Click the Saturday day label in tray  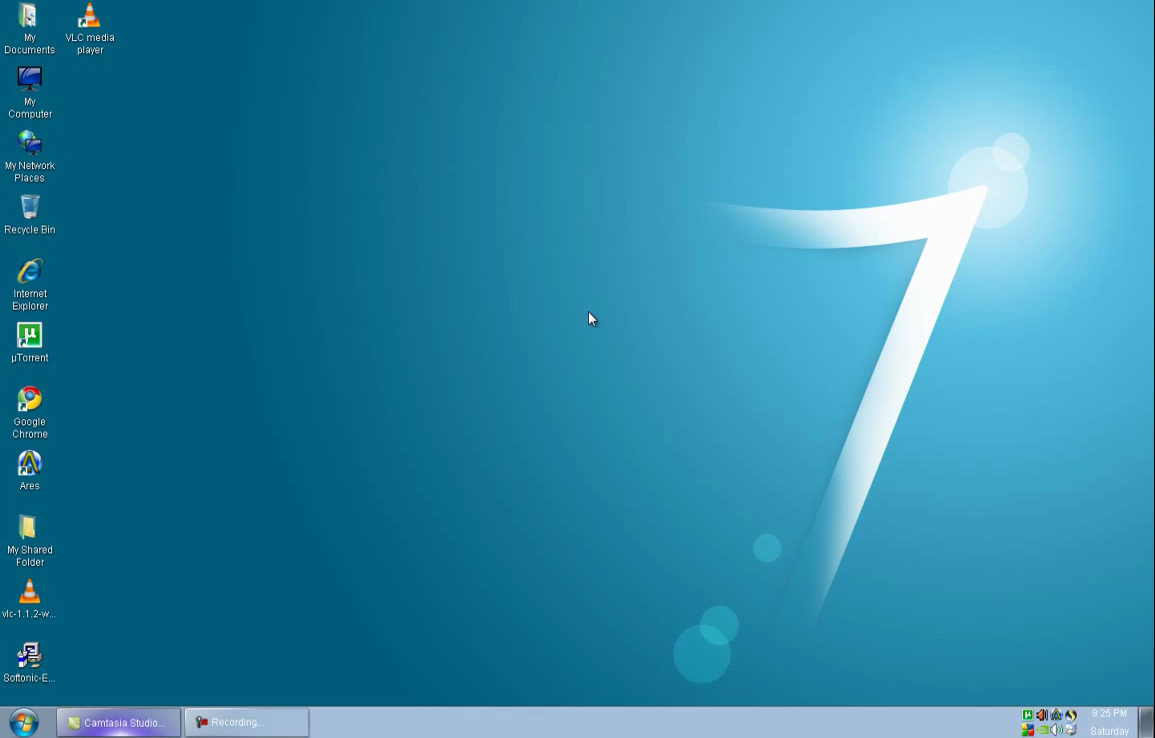[x=1109, y=731]
